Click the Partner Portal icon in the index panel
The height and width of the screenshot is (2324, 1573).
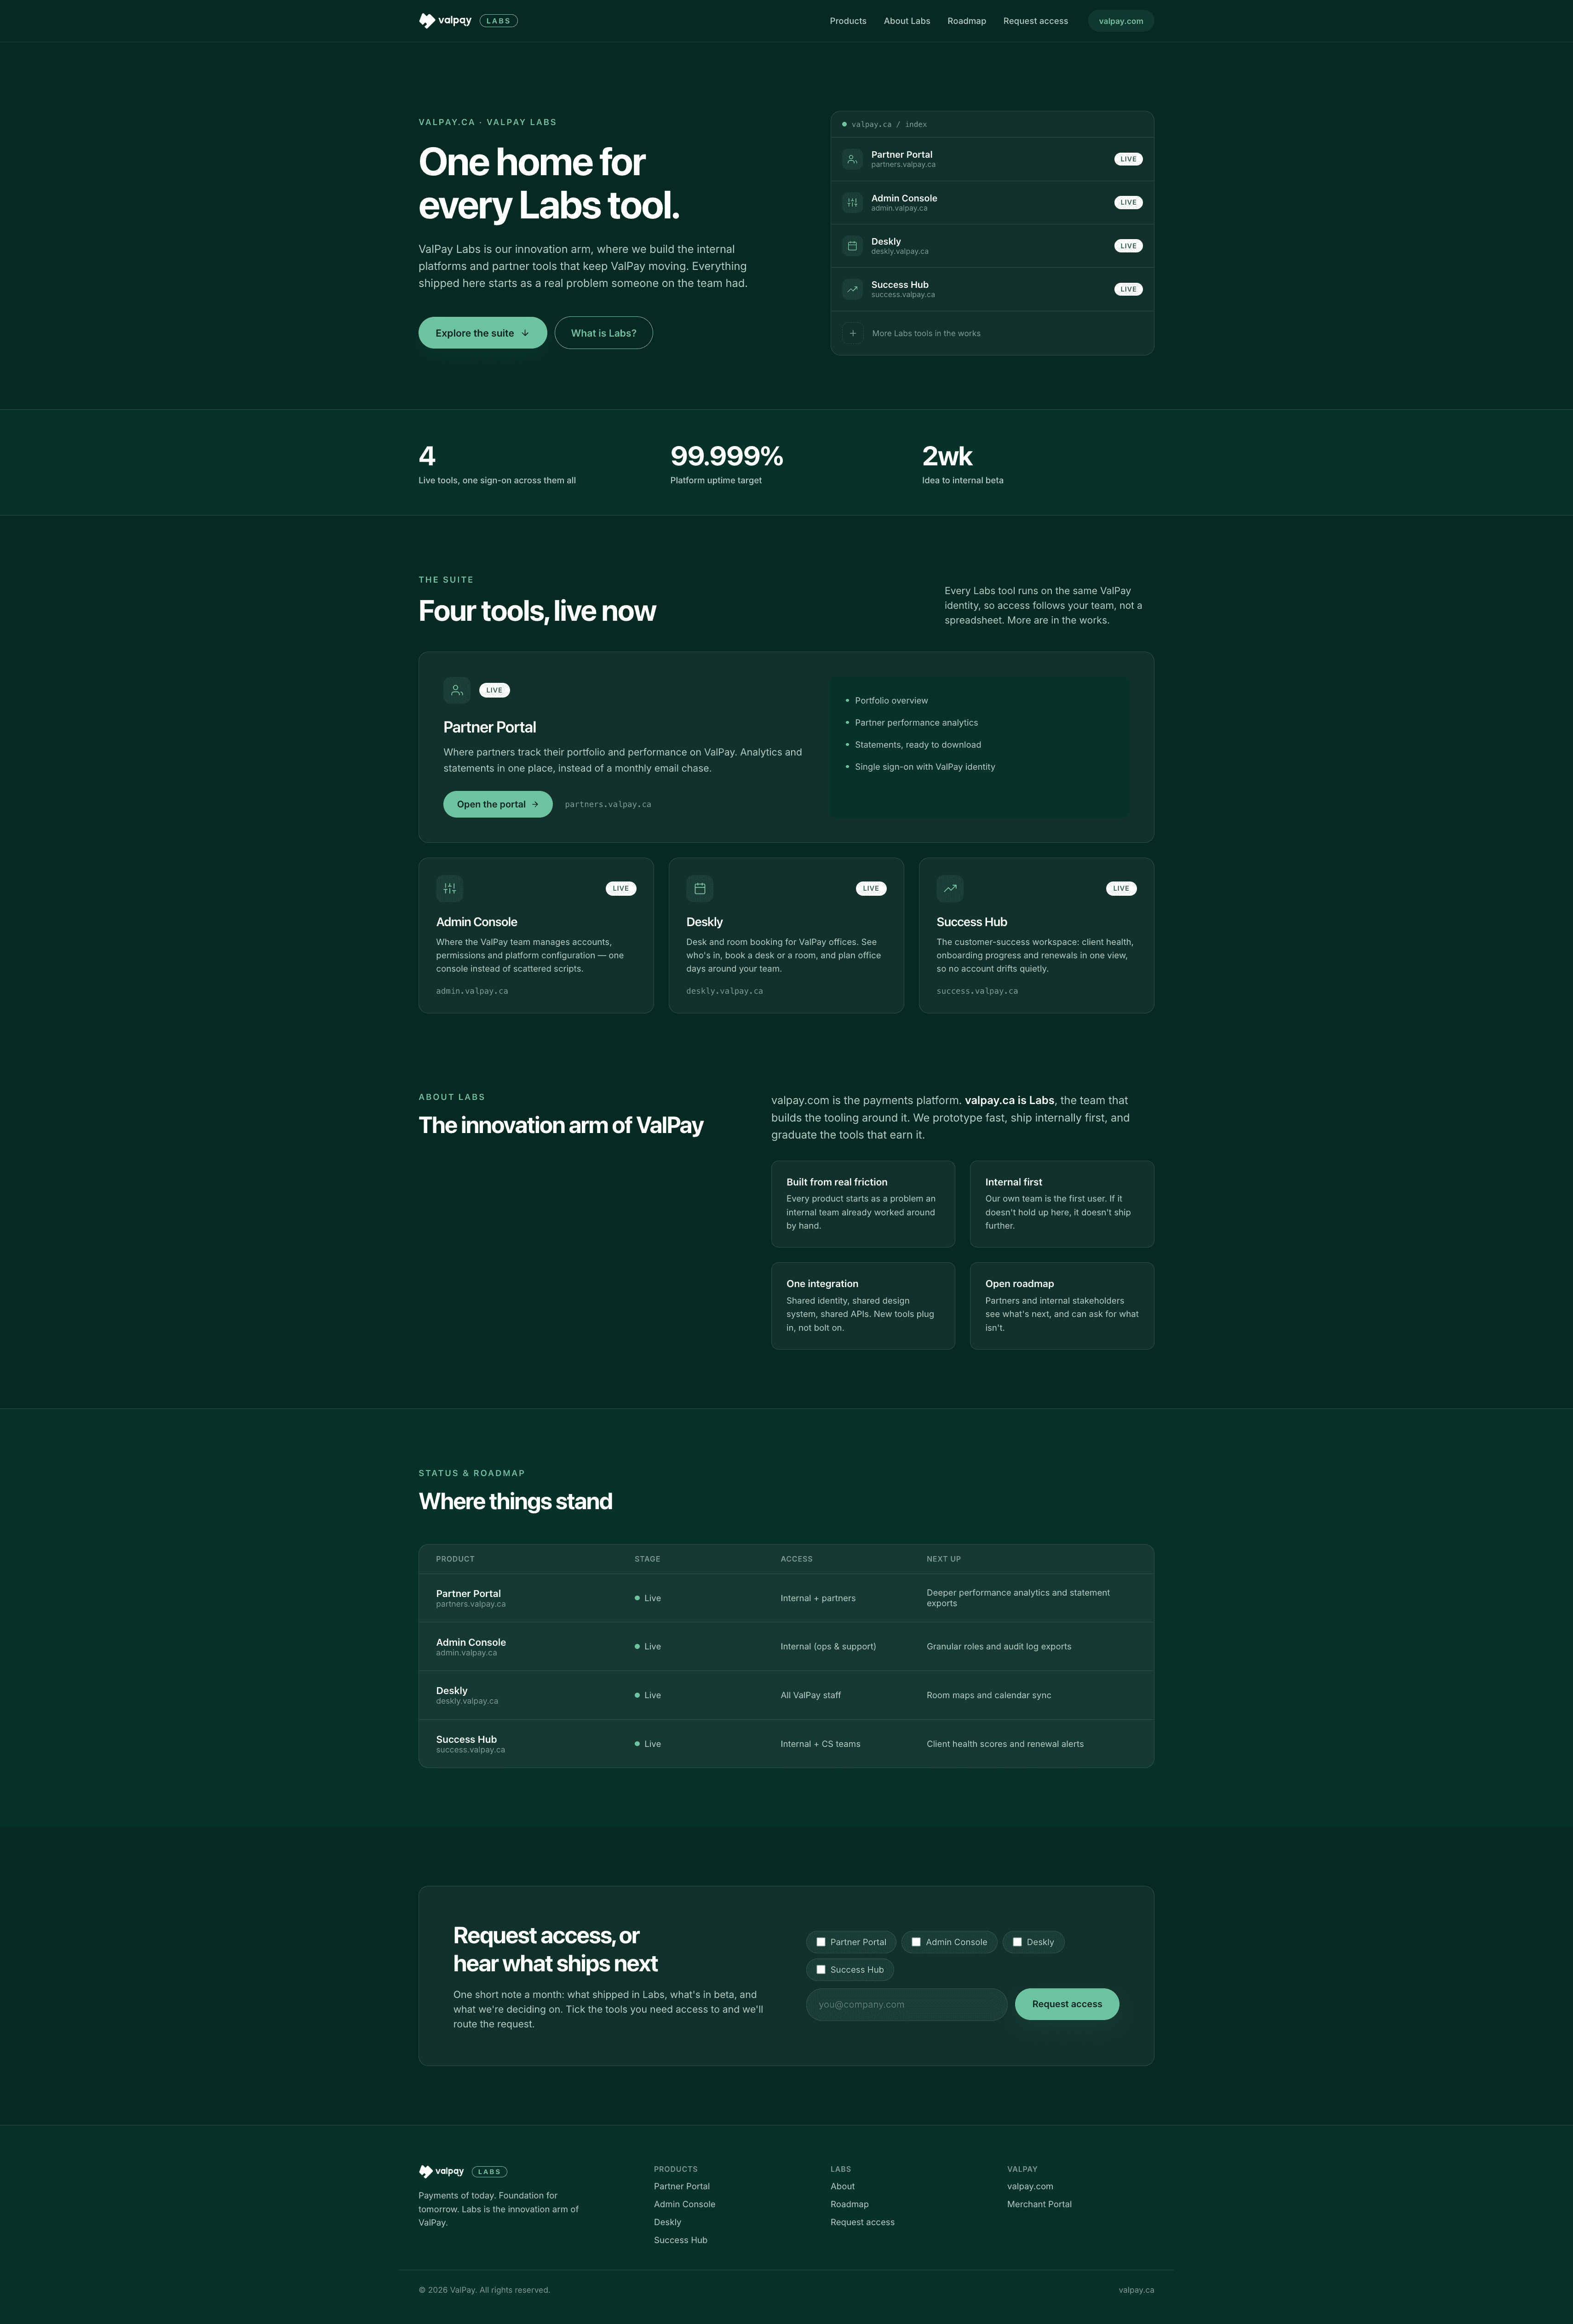852,159
